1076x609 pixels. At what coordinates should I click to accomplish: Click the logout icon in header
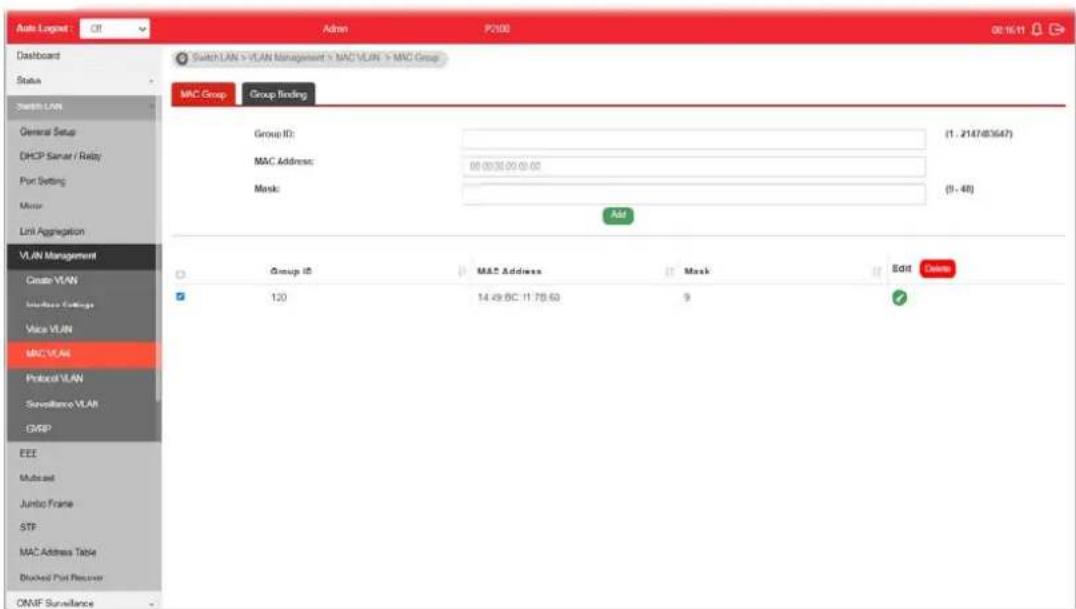point(1057,29)
